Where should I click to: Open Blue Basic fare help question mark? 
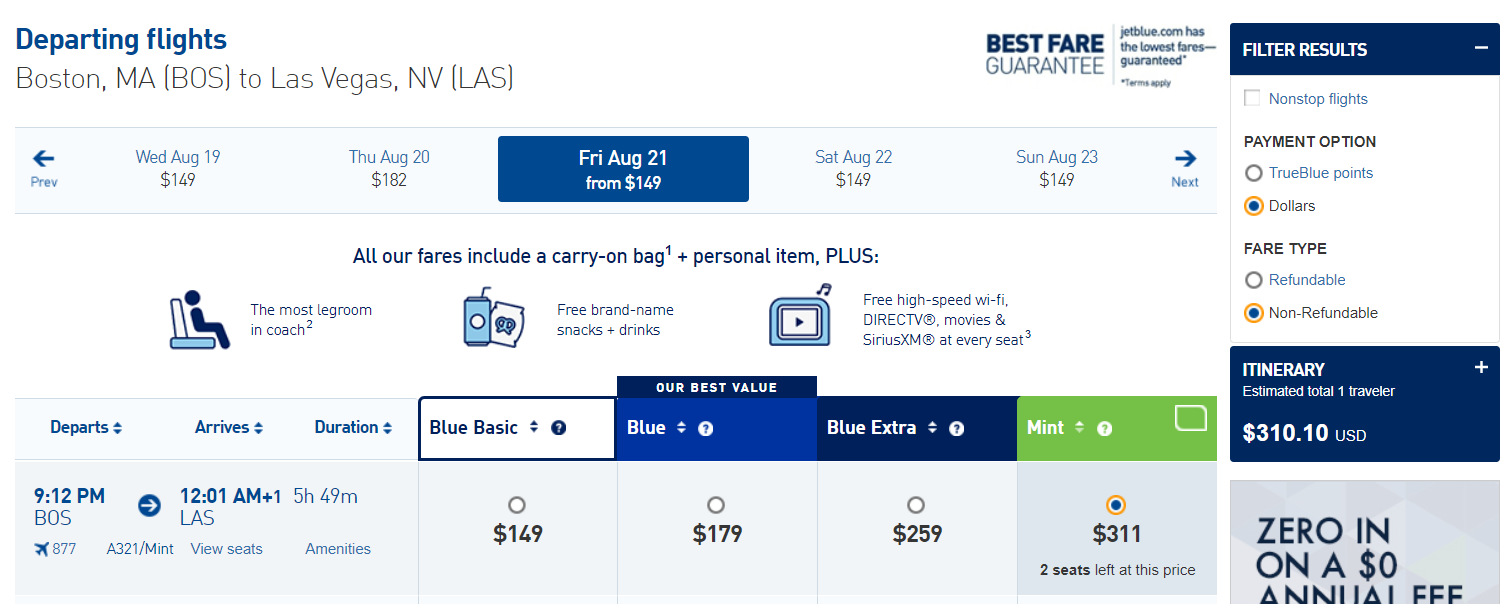click(559, 428)
